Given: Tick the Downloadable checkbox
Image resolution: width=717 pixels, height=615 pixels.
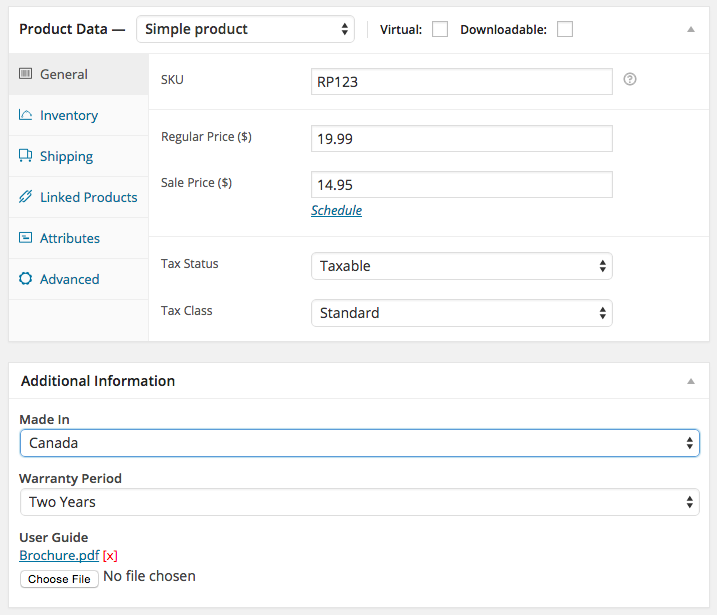Looking at the screenshot, I should 565,29.
